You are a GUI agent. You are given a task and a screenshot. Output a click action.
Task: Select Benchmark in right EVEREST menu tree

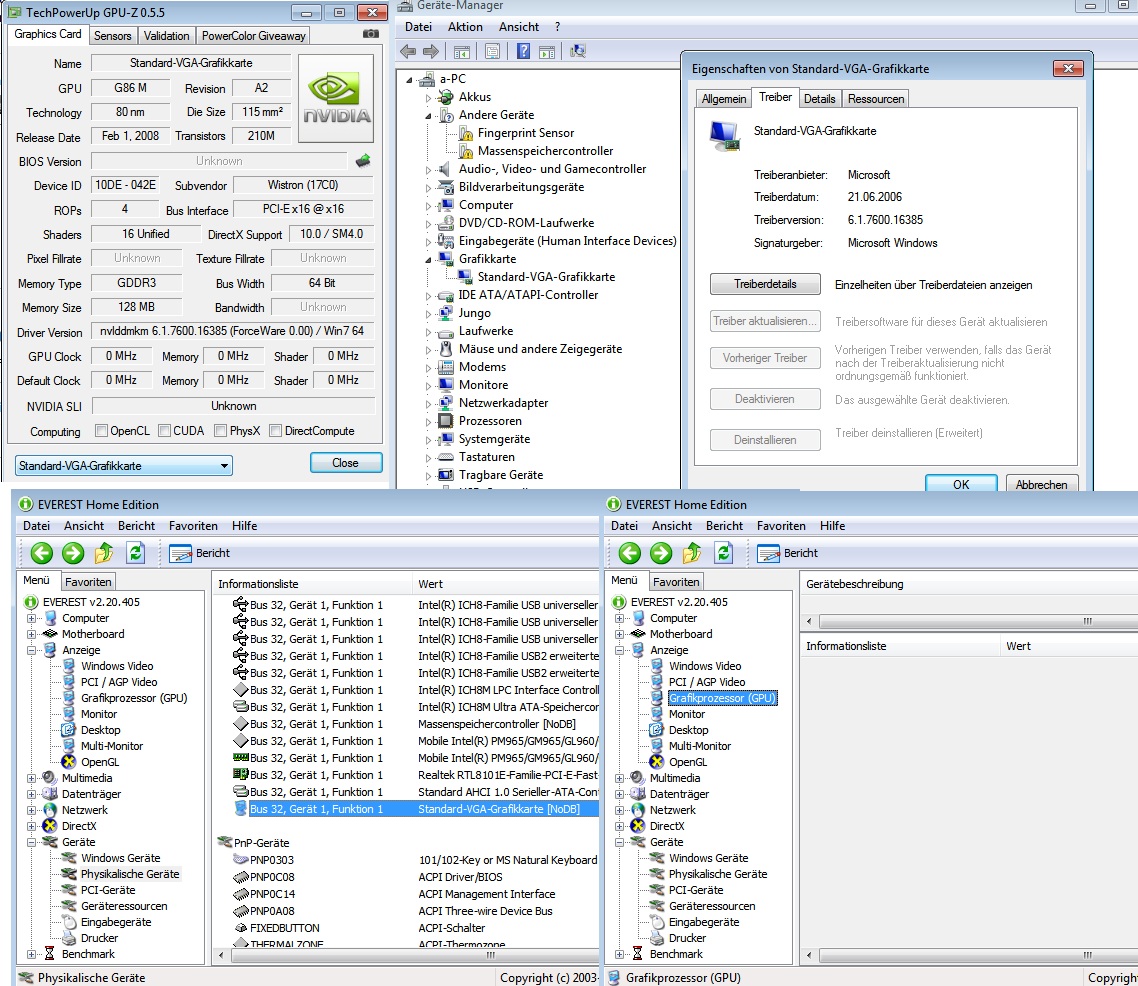coord(676,954)
